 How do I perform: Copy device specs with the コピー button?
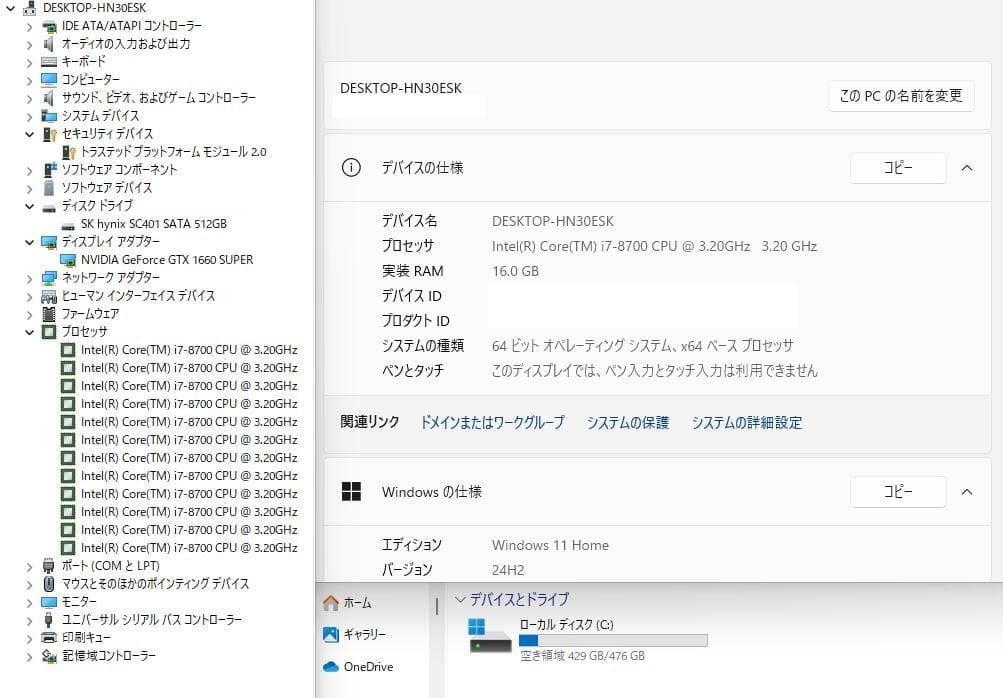click(897, 168)
